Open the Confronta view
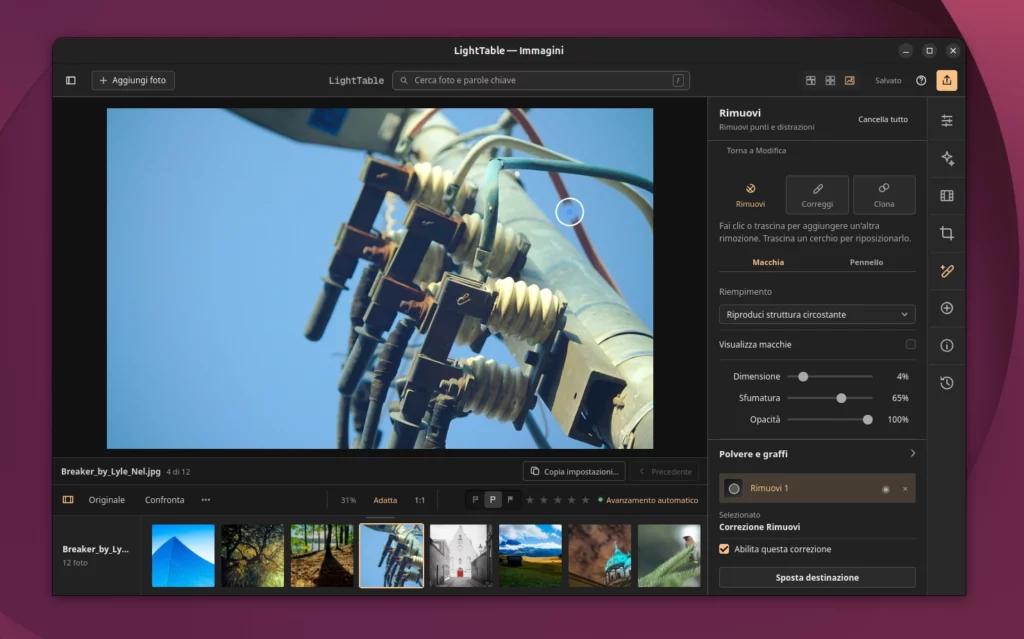1024x639 pixels. pos(165,500)
